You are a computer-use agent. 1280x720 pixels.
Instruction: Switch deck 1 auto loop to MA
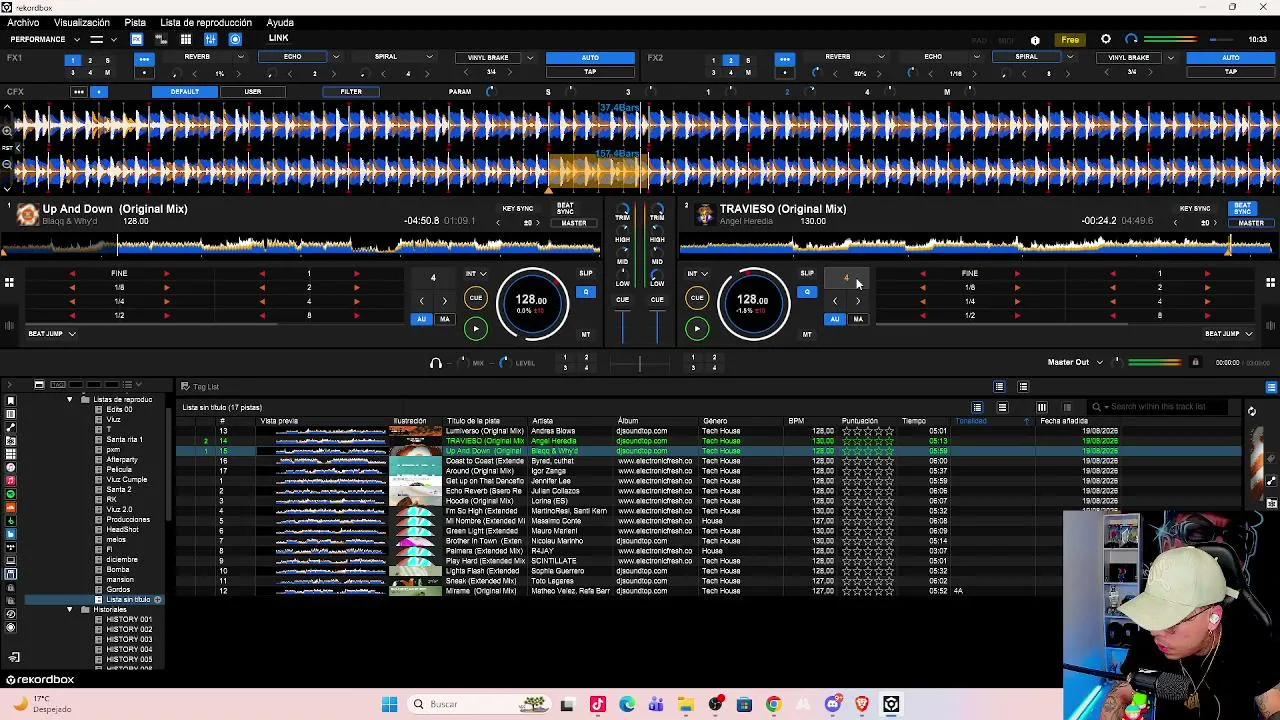pos(445,319)
